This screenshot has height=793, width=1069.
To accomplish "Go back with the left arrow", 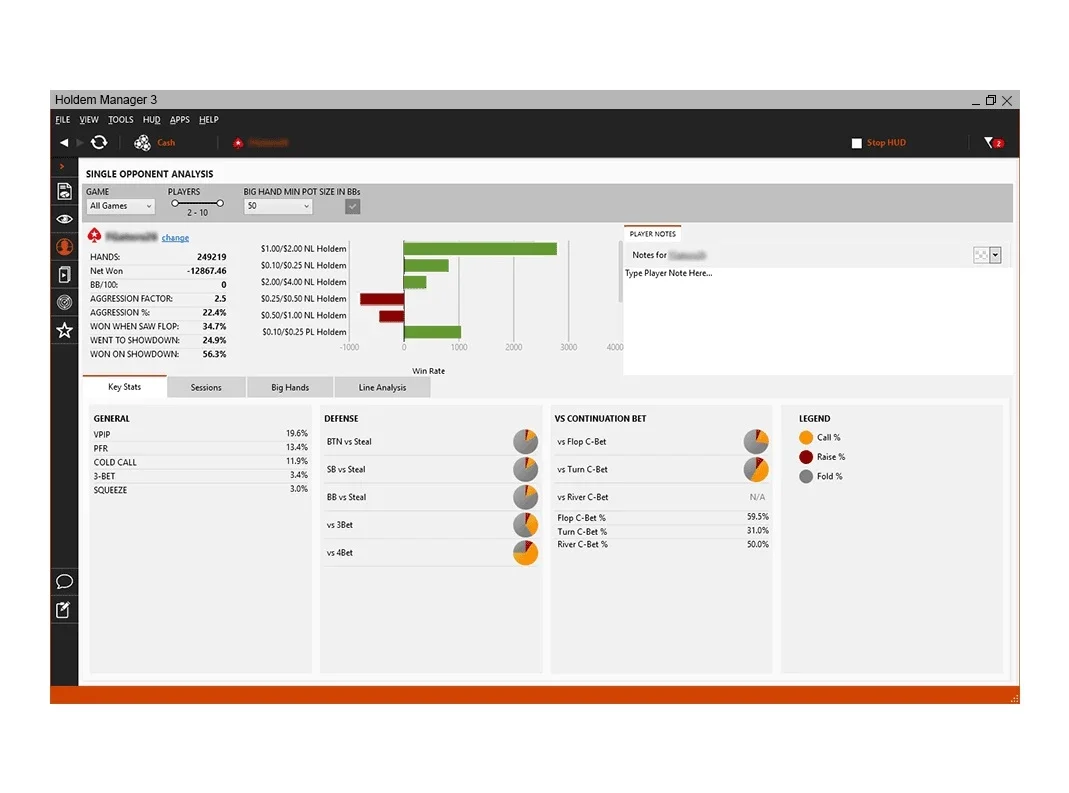I will [64, 143].
